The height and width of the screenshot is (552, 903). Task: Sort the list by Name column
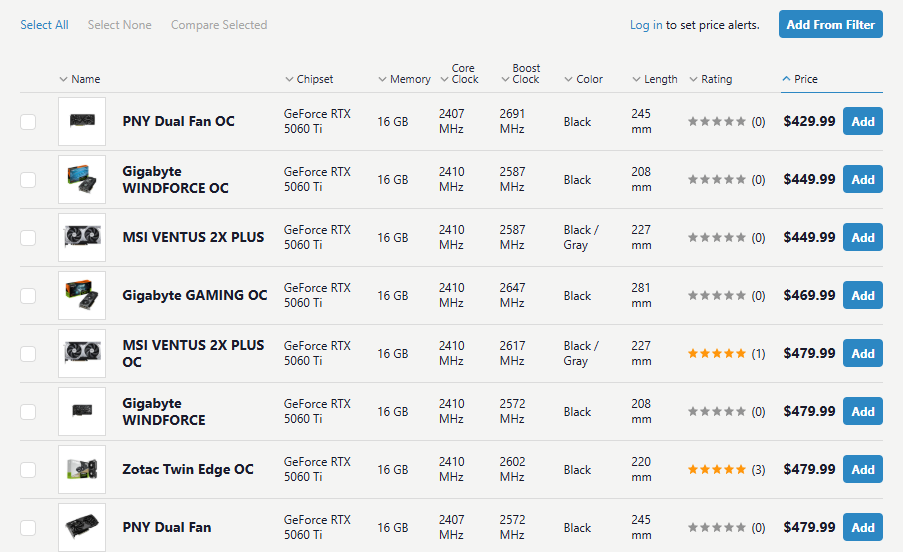click(x=80, y=79)
